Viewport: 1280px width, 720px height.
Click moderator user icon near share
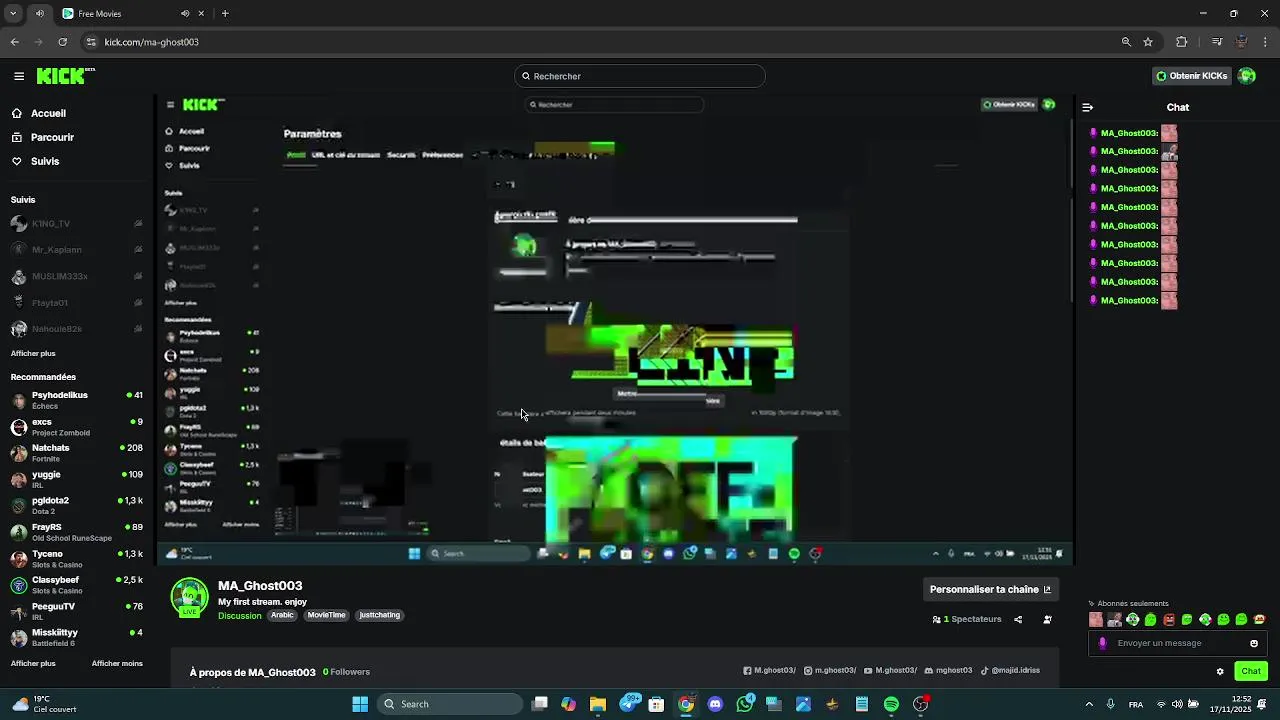tap(1047, 619)
